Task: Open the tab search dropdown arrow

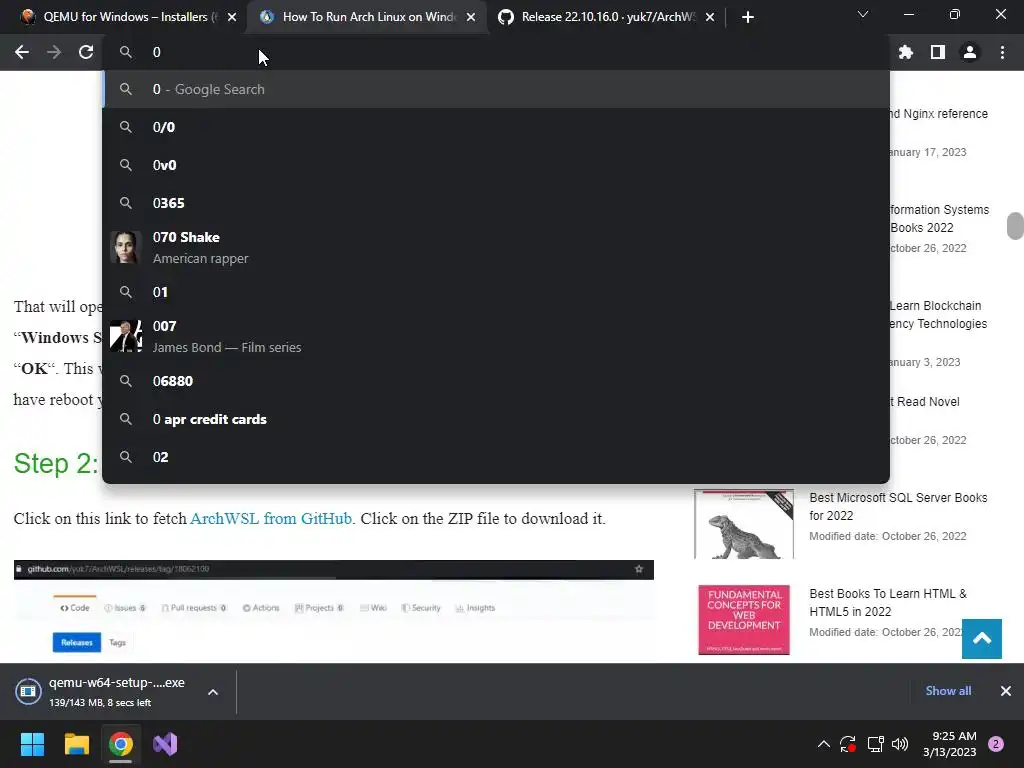Action: [x=863, y=14]
